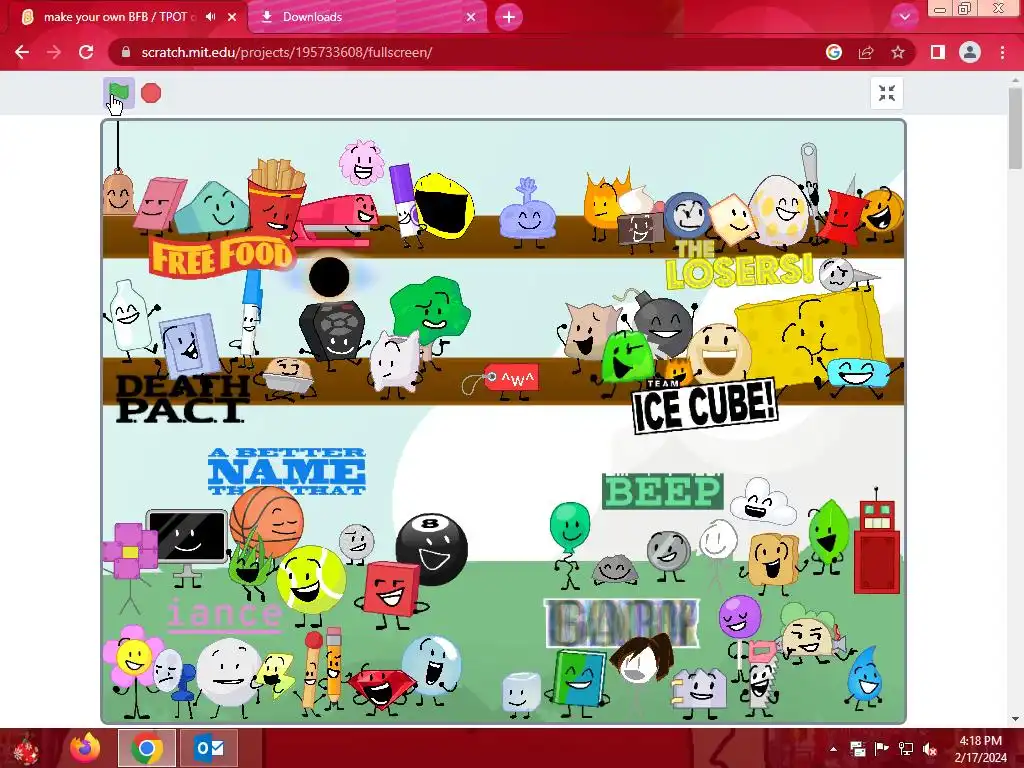Image resolution: width=1024 pixels, height=768 pixels.
Task: View site info via the lock icon
Action: [x=126, y=52]
